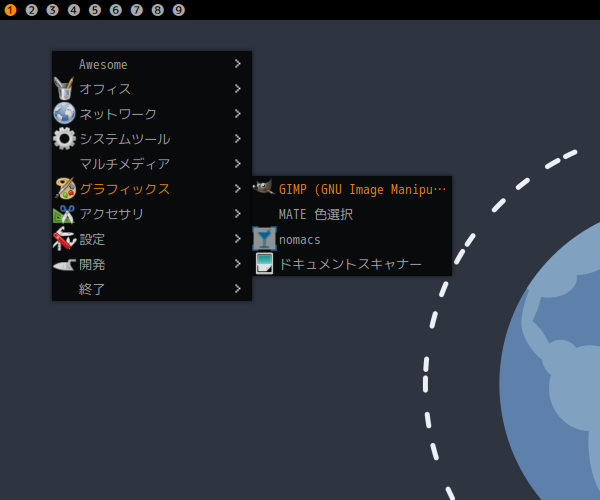Click the GIMP Wilber mascot icon
This screenshot has width=600, height=500.
pyautogui.click(x=264, y=187)
